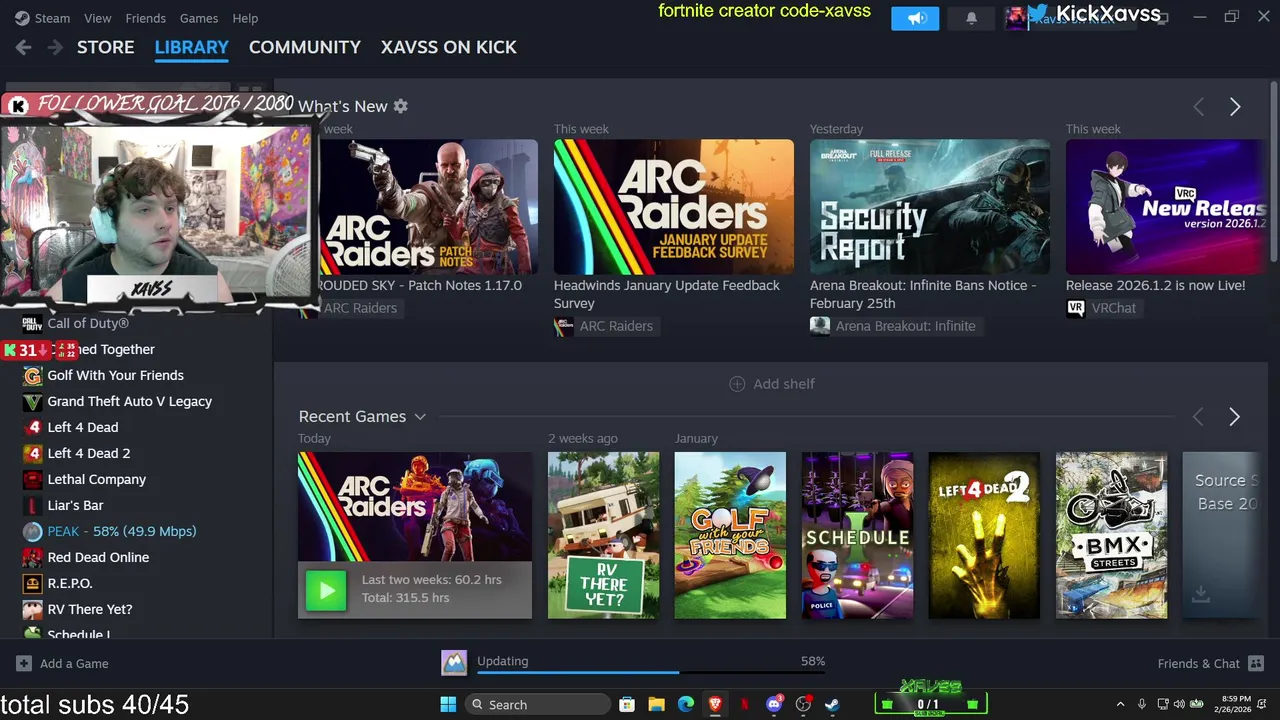
Task: Open the Arena Breakout: Infinite Bans Notice article
Action: [923, 294]
